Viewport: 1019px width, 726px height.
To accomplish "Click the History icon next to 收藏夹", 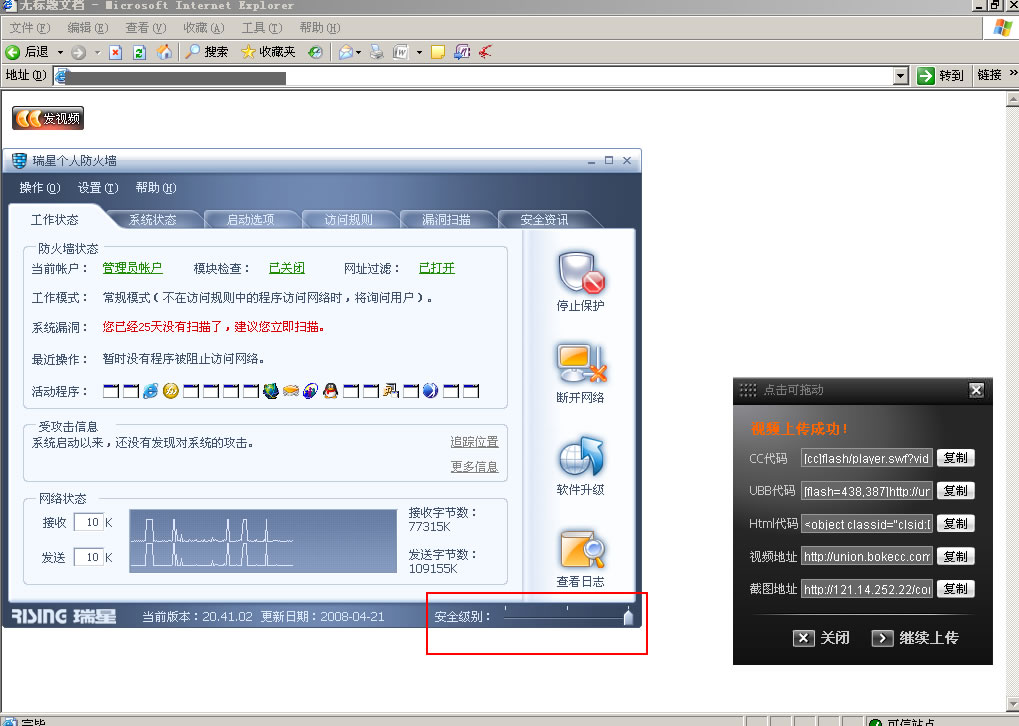I will (x=315, y=52).
